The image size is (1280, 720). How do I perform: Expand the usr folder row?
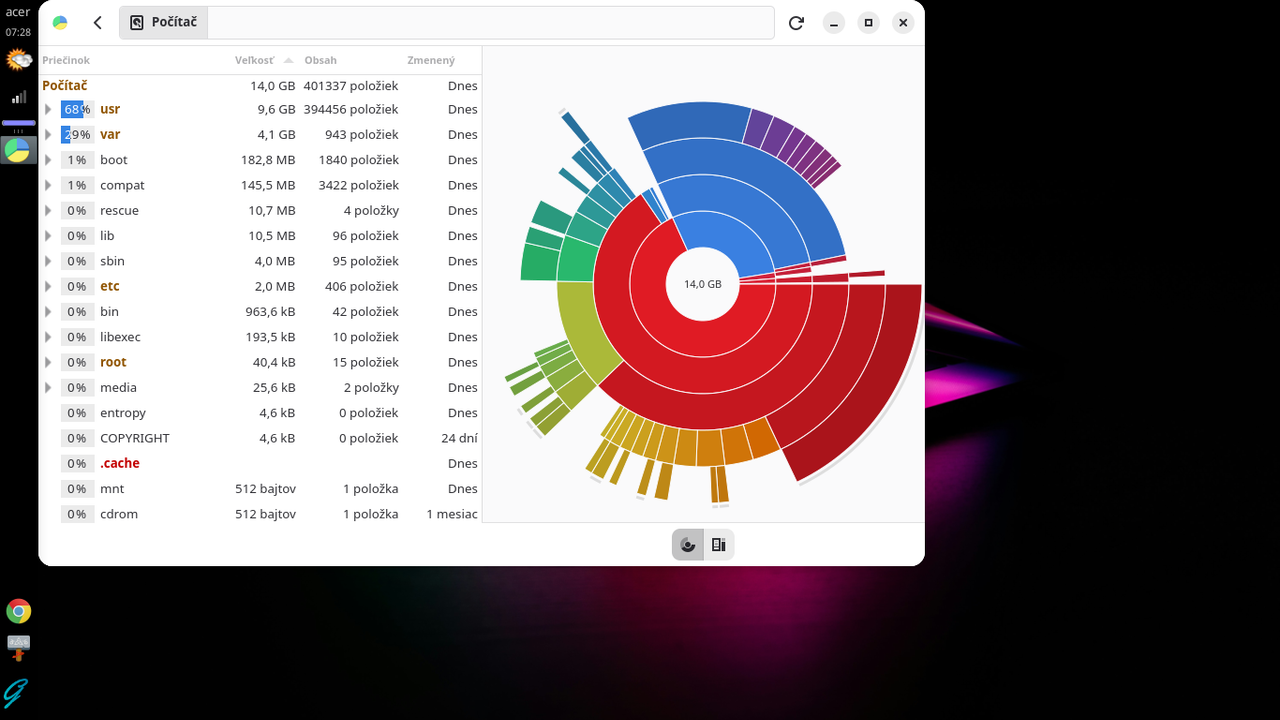click(48, 109)
